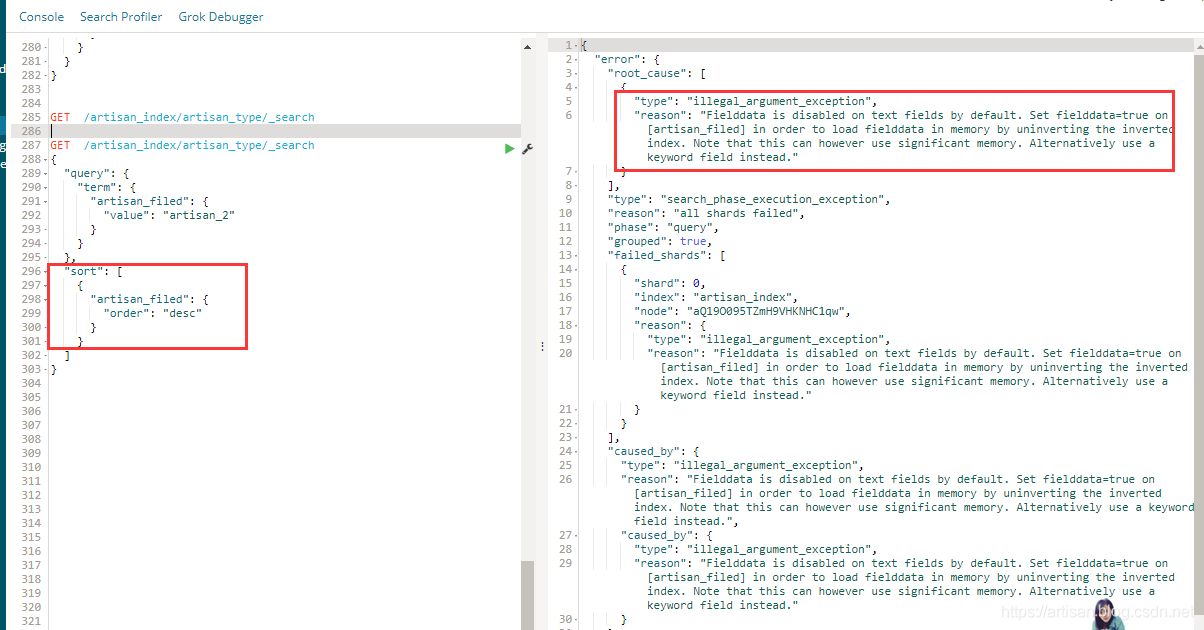Open the Console tab
Viewport: 1204px width, 630px height.
(41, 17)
